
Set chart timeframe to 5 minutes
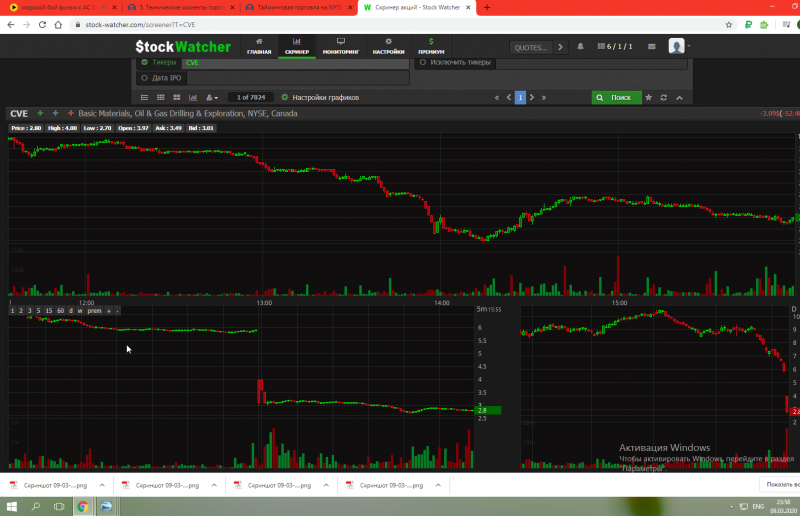pyautogui.click(x=38, y=311)
